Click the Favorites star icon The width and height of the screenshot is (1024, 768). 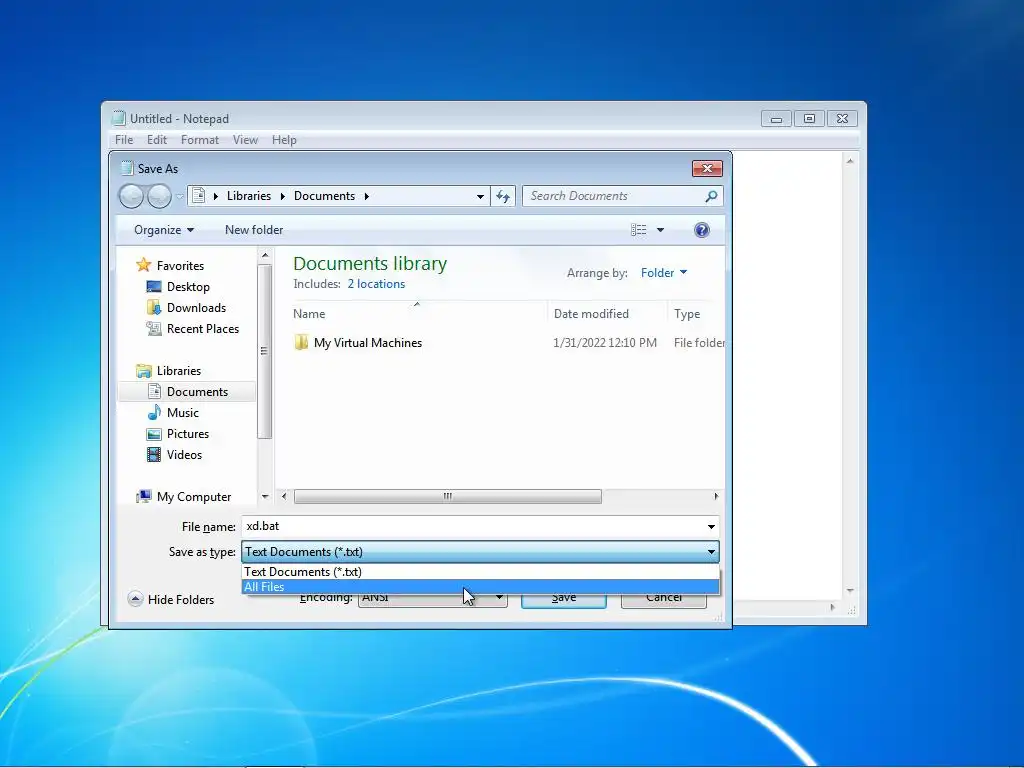click(143, 265)
